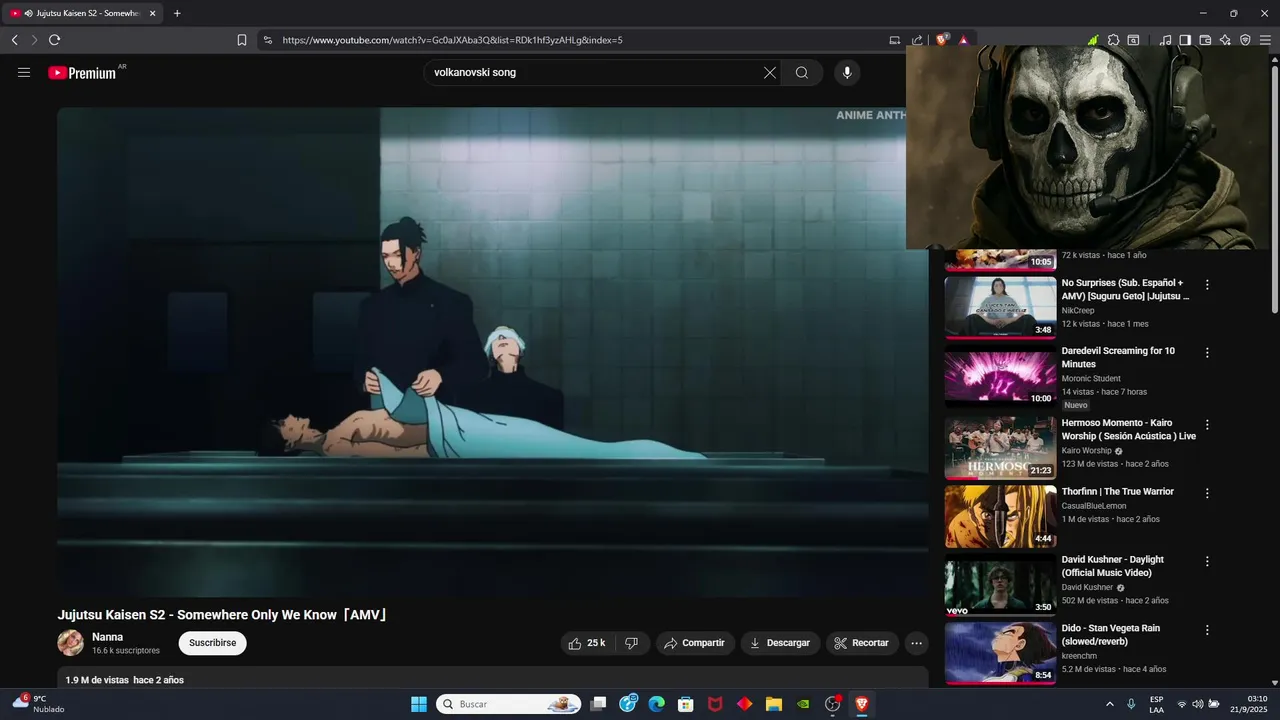The width and height of the screenshot is (1280, 720).
Task: Open Daredevil Screaming for 10 Minutes thumbnail
Action: (x=1000, y=379)
